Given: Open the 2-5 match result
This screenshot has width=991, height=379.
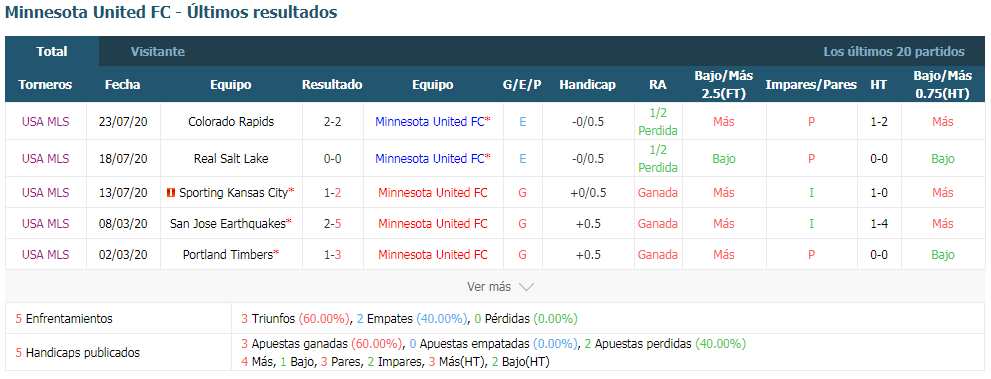Looking at the screenshot, I should [332, 223].
